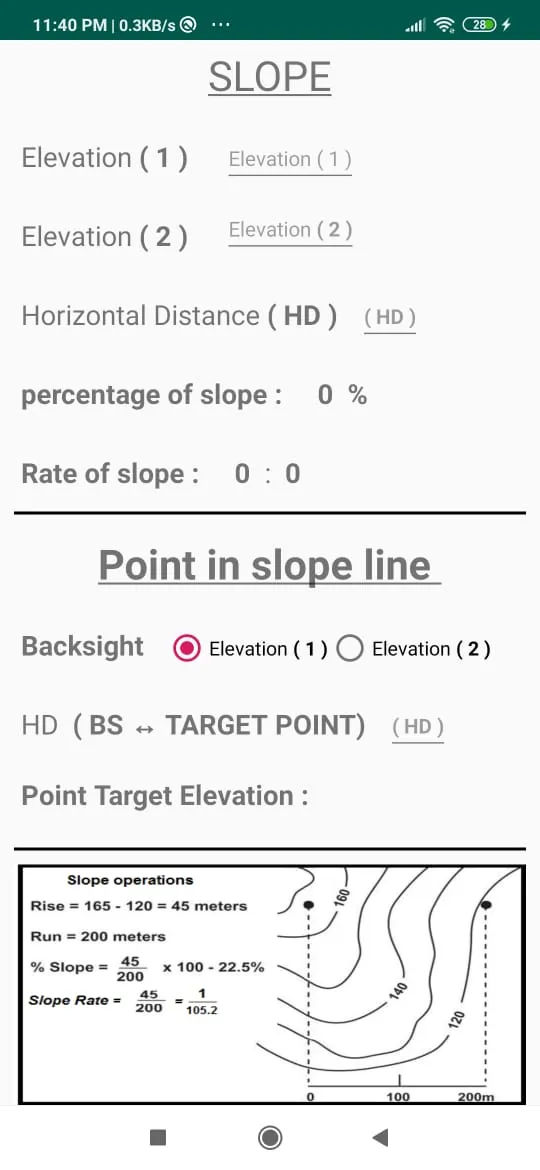Tap the Horizontal Distance HD field

389,319
